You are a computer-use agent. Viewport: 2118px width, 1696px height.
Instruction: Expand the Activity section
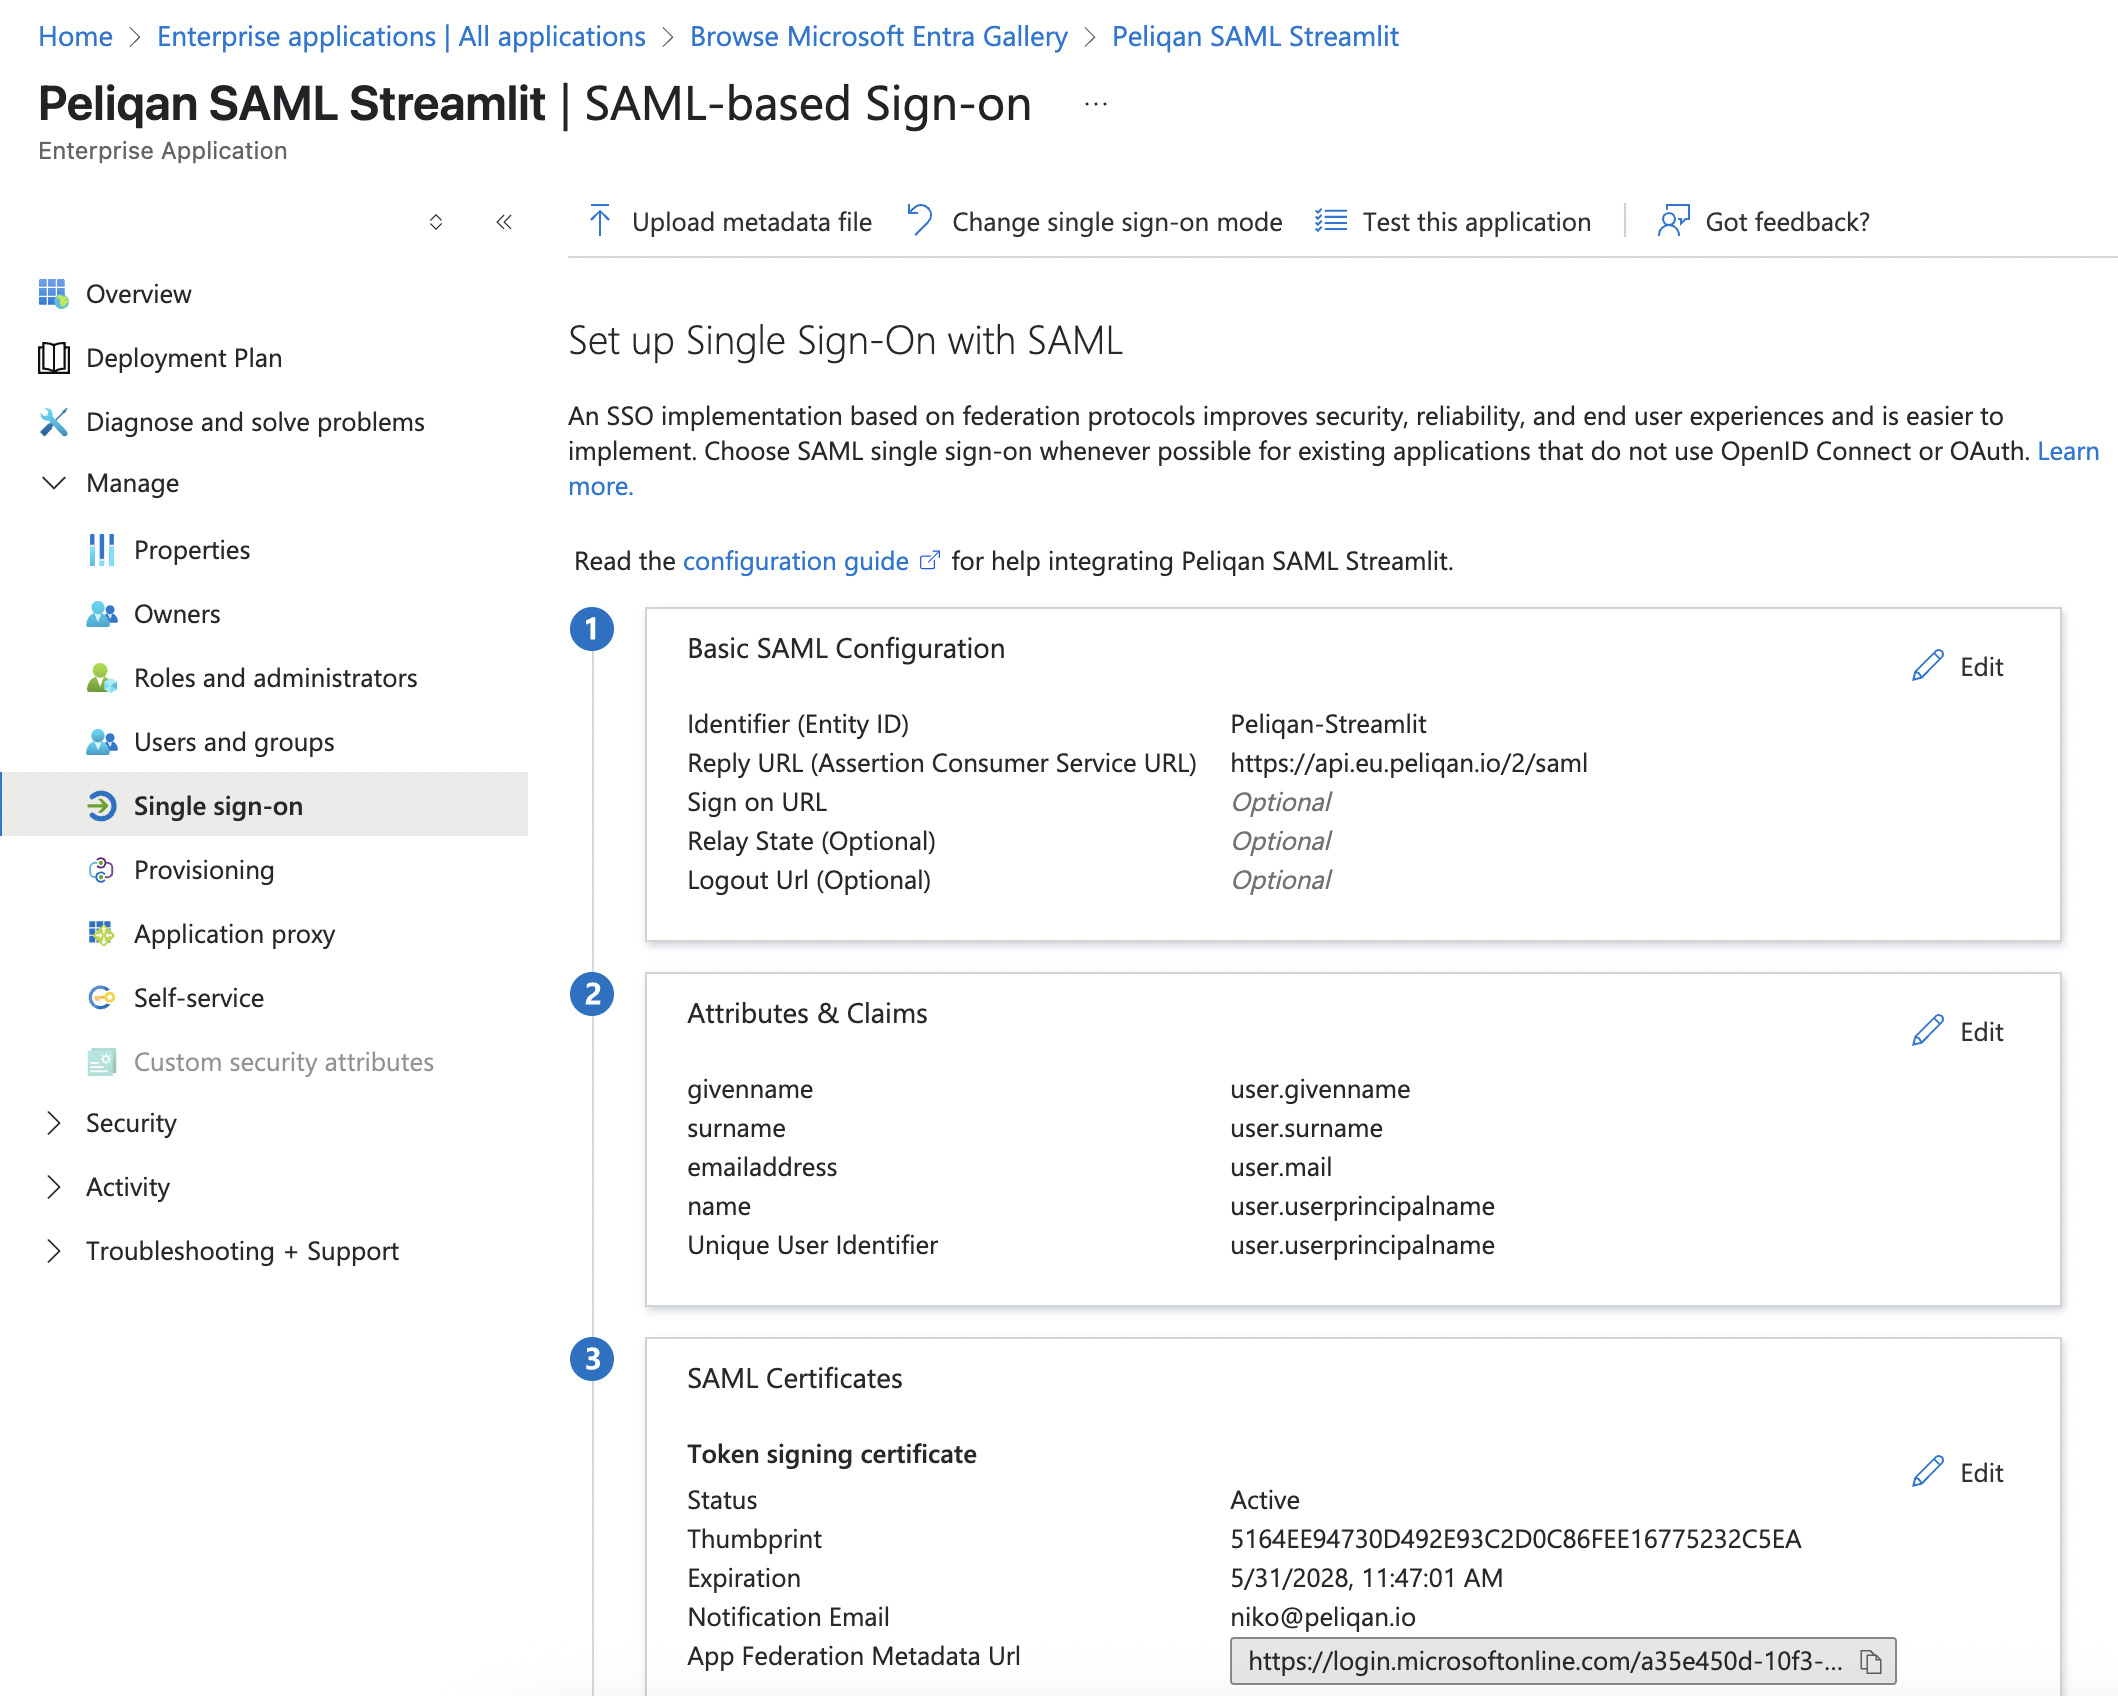click(54, 1187)
